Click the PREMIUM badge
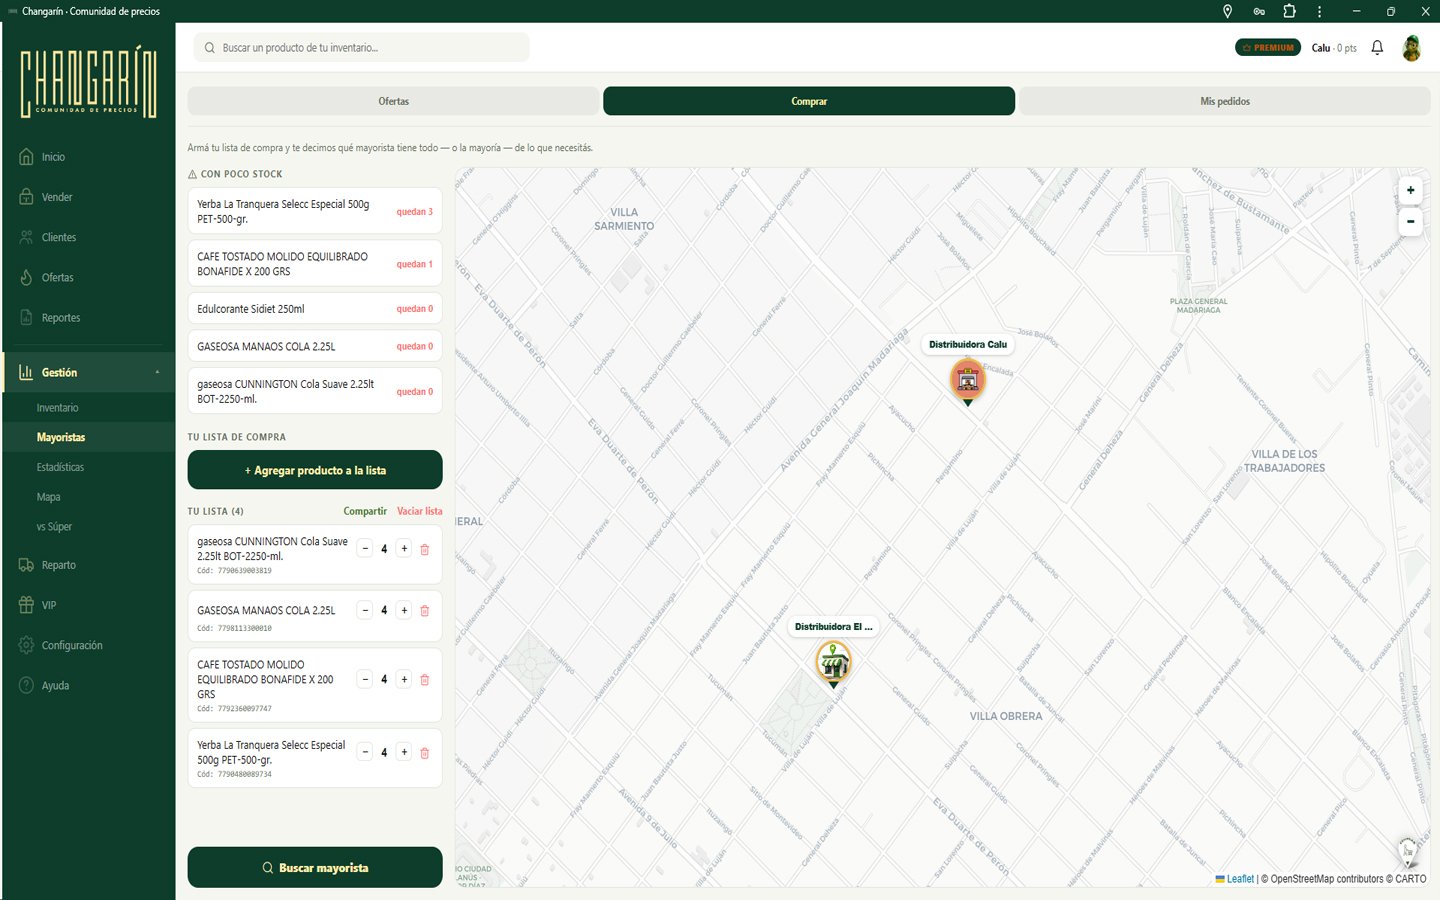Screen dimensions: 1440x900 [1268, 48]
